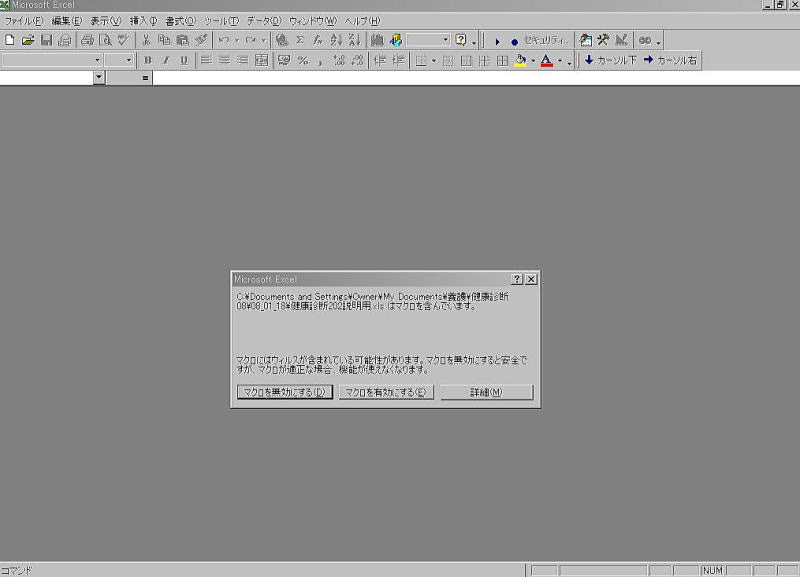This screenshot has width=800, height=577.
Task: Open the Font Color dropdown arrow
Action: [560, 60]
